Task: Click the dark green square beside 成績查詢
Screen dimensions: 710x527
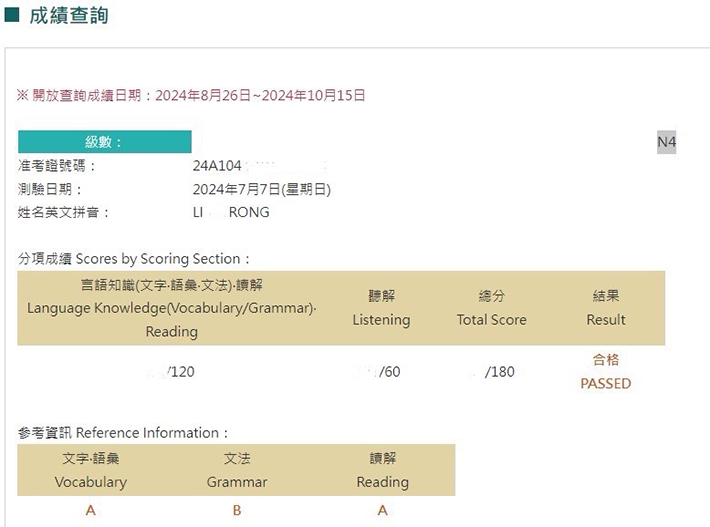Action: [12, 15]
